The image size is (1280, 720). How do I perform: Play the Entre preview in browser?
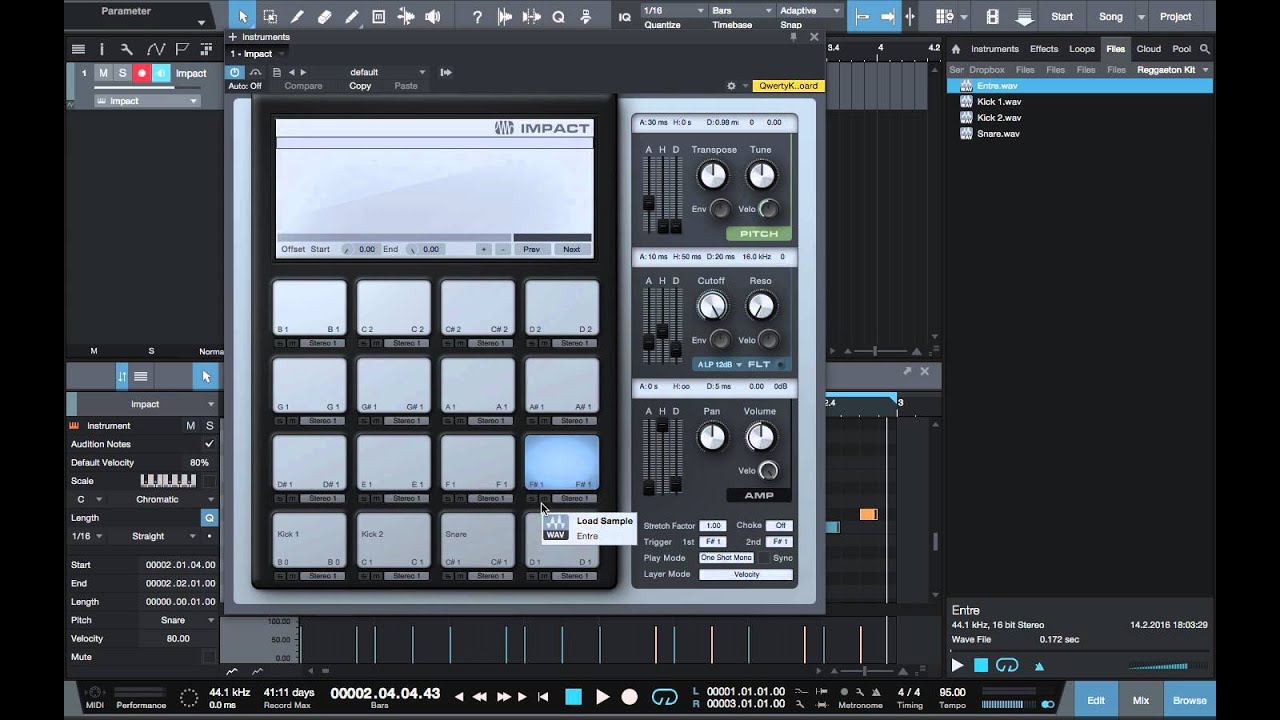(x=957, y=665)
